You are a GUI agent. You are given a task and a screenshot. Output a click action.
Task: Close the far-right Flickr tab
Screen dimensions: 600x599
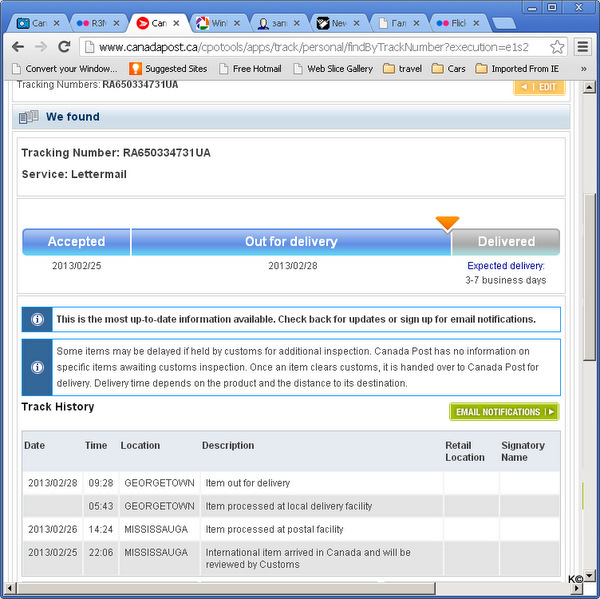click(476, 23)
